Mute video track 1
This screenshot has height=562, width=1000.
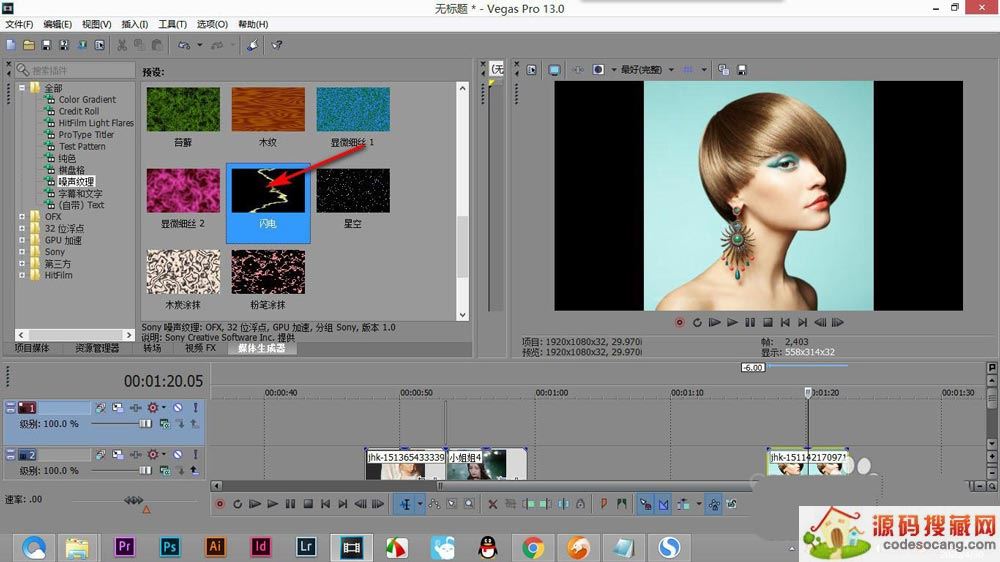177,408
